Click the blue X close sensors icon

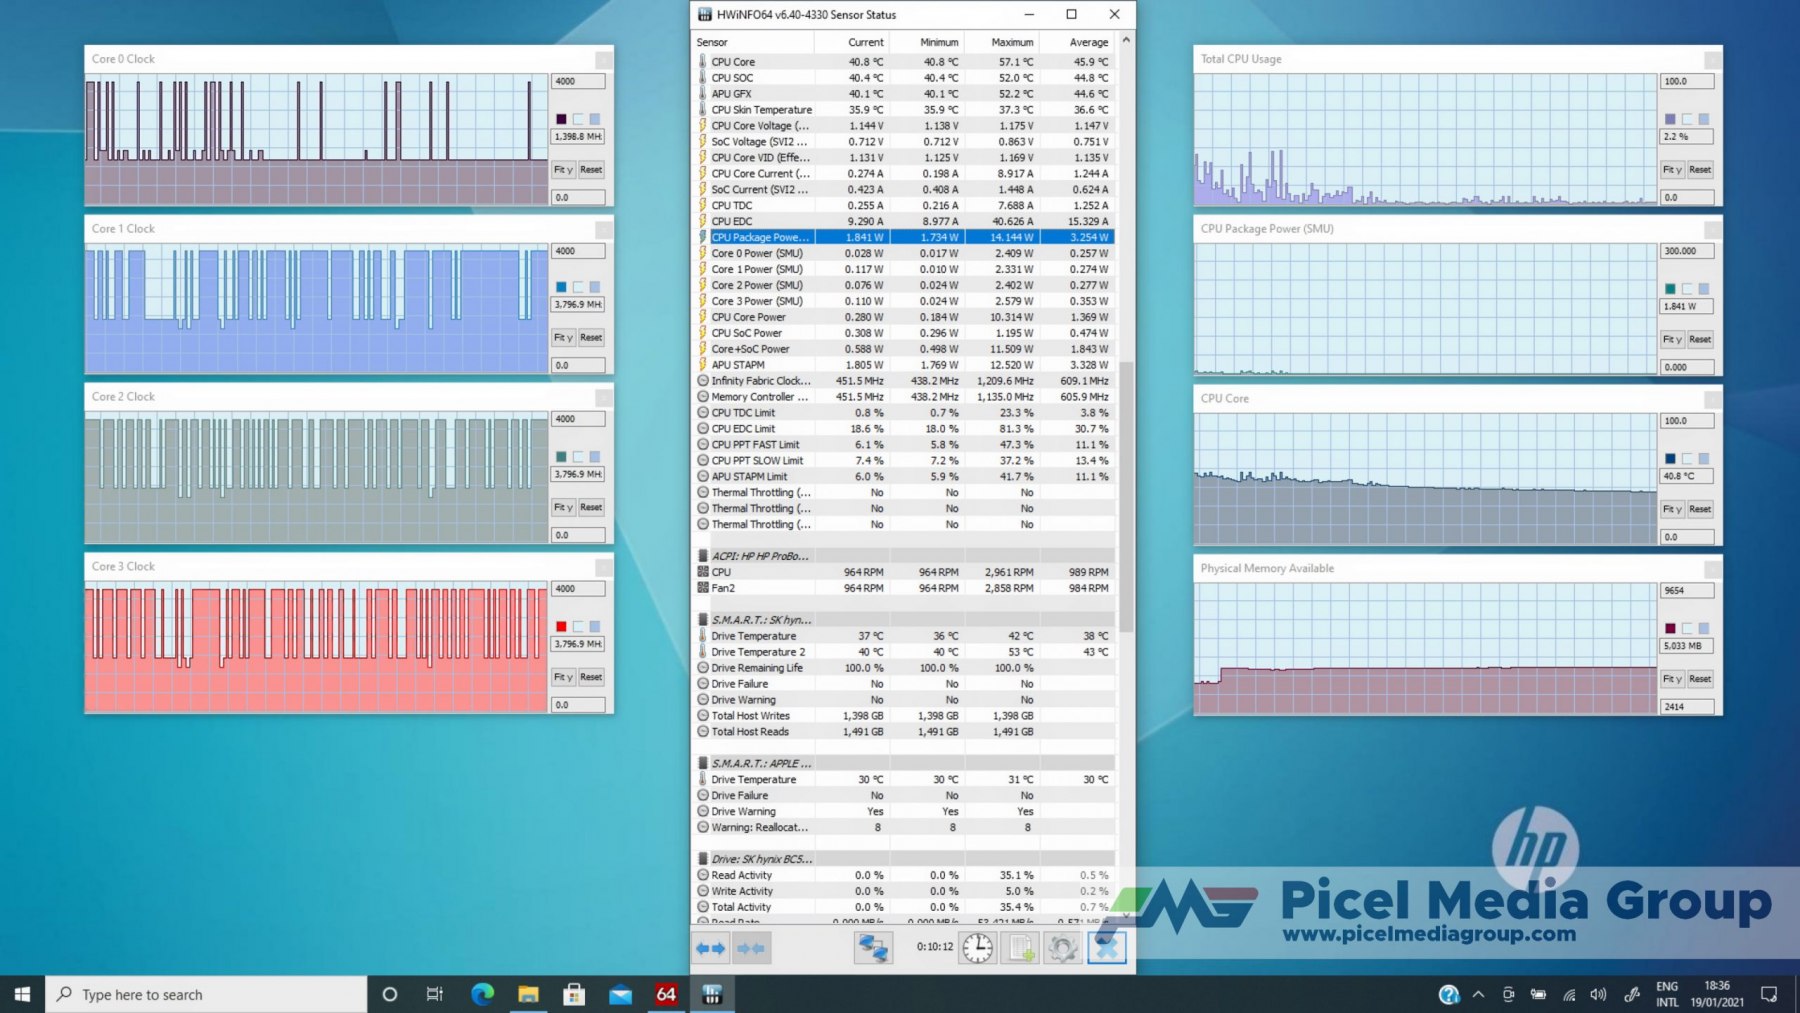1106,948
